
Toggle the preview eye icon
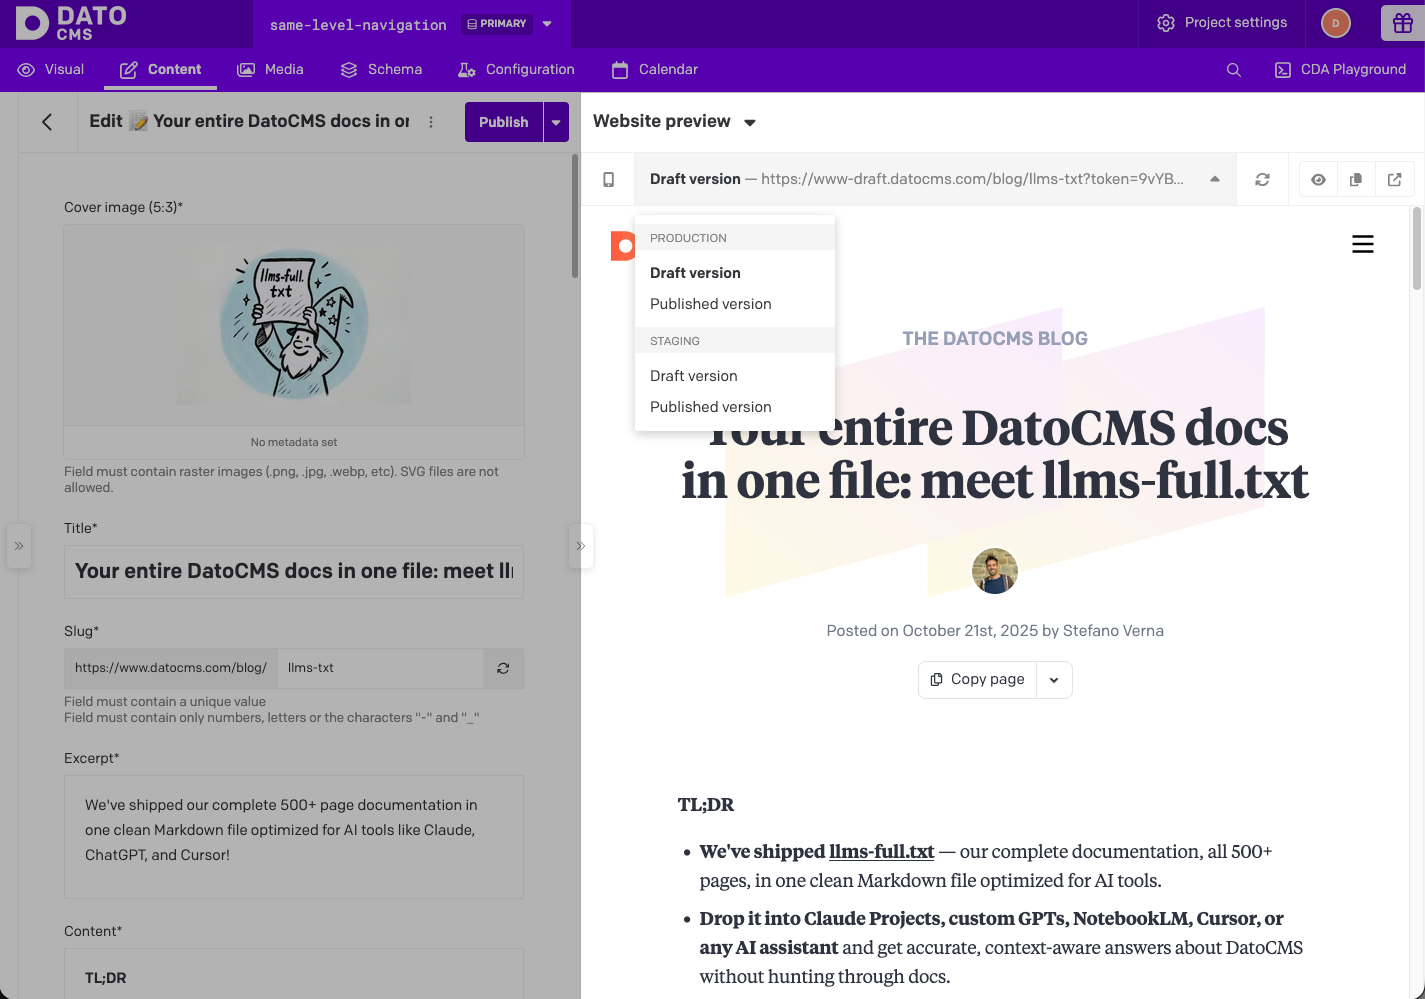(1318, 178)
